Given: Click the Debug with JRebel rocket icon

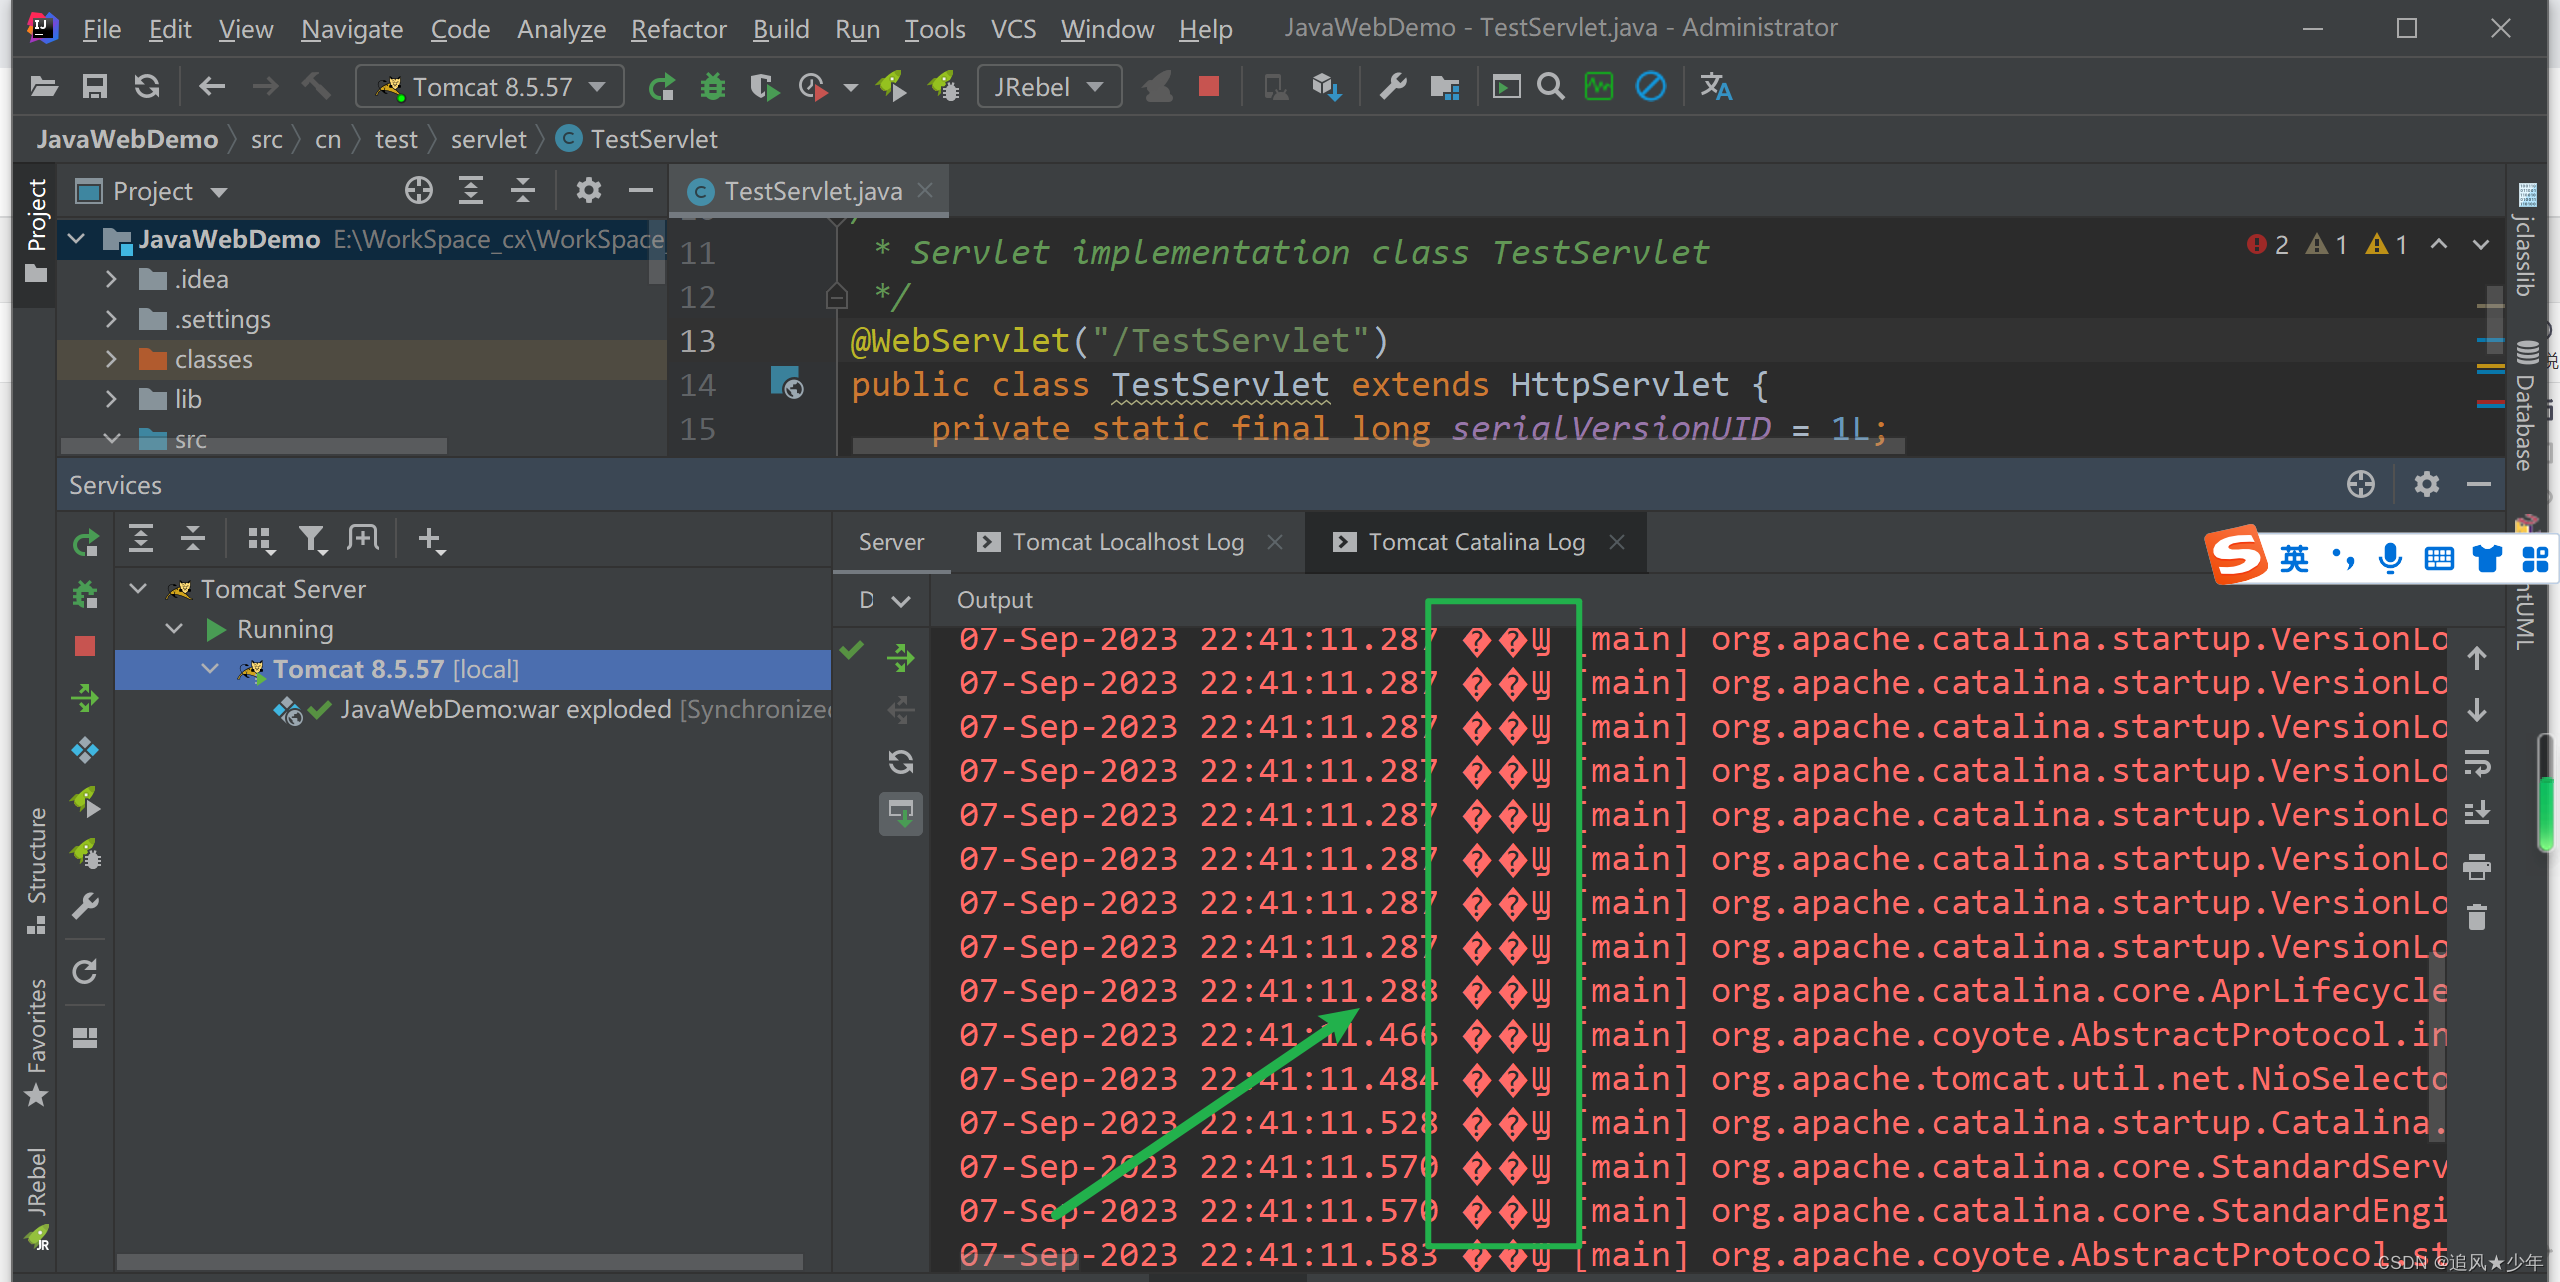Looking at the screenshot, I should click(943, 87).
